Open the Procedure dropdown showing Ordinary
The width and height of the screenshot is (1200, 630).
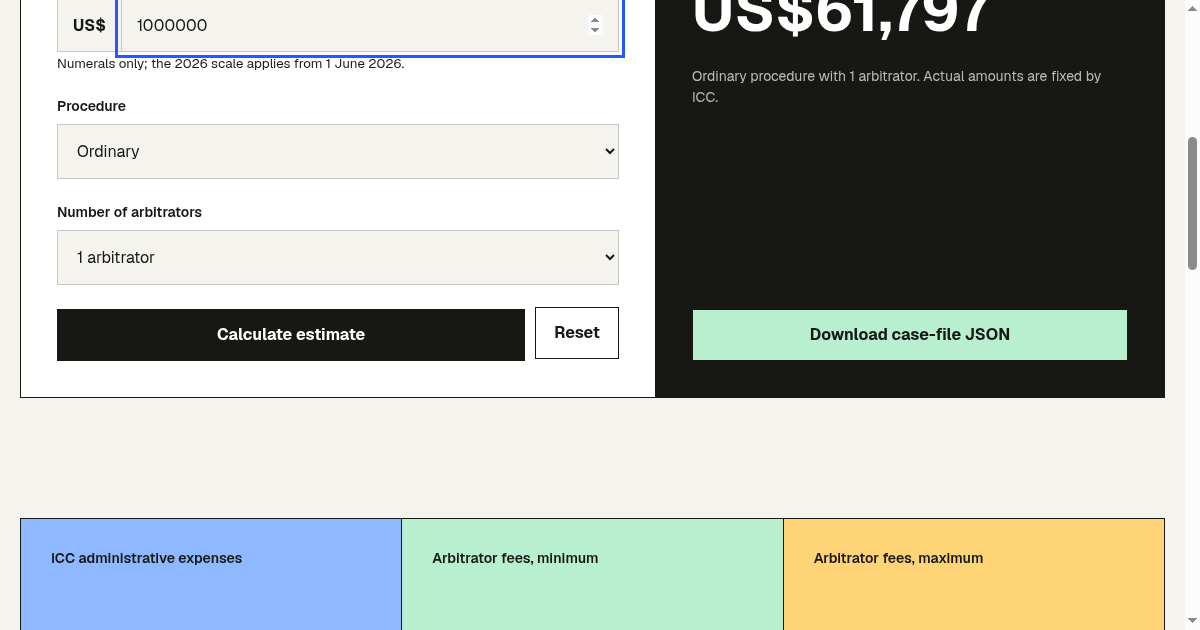338,151
